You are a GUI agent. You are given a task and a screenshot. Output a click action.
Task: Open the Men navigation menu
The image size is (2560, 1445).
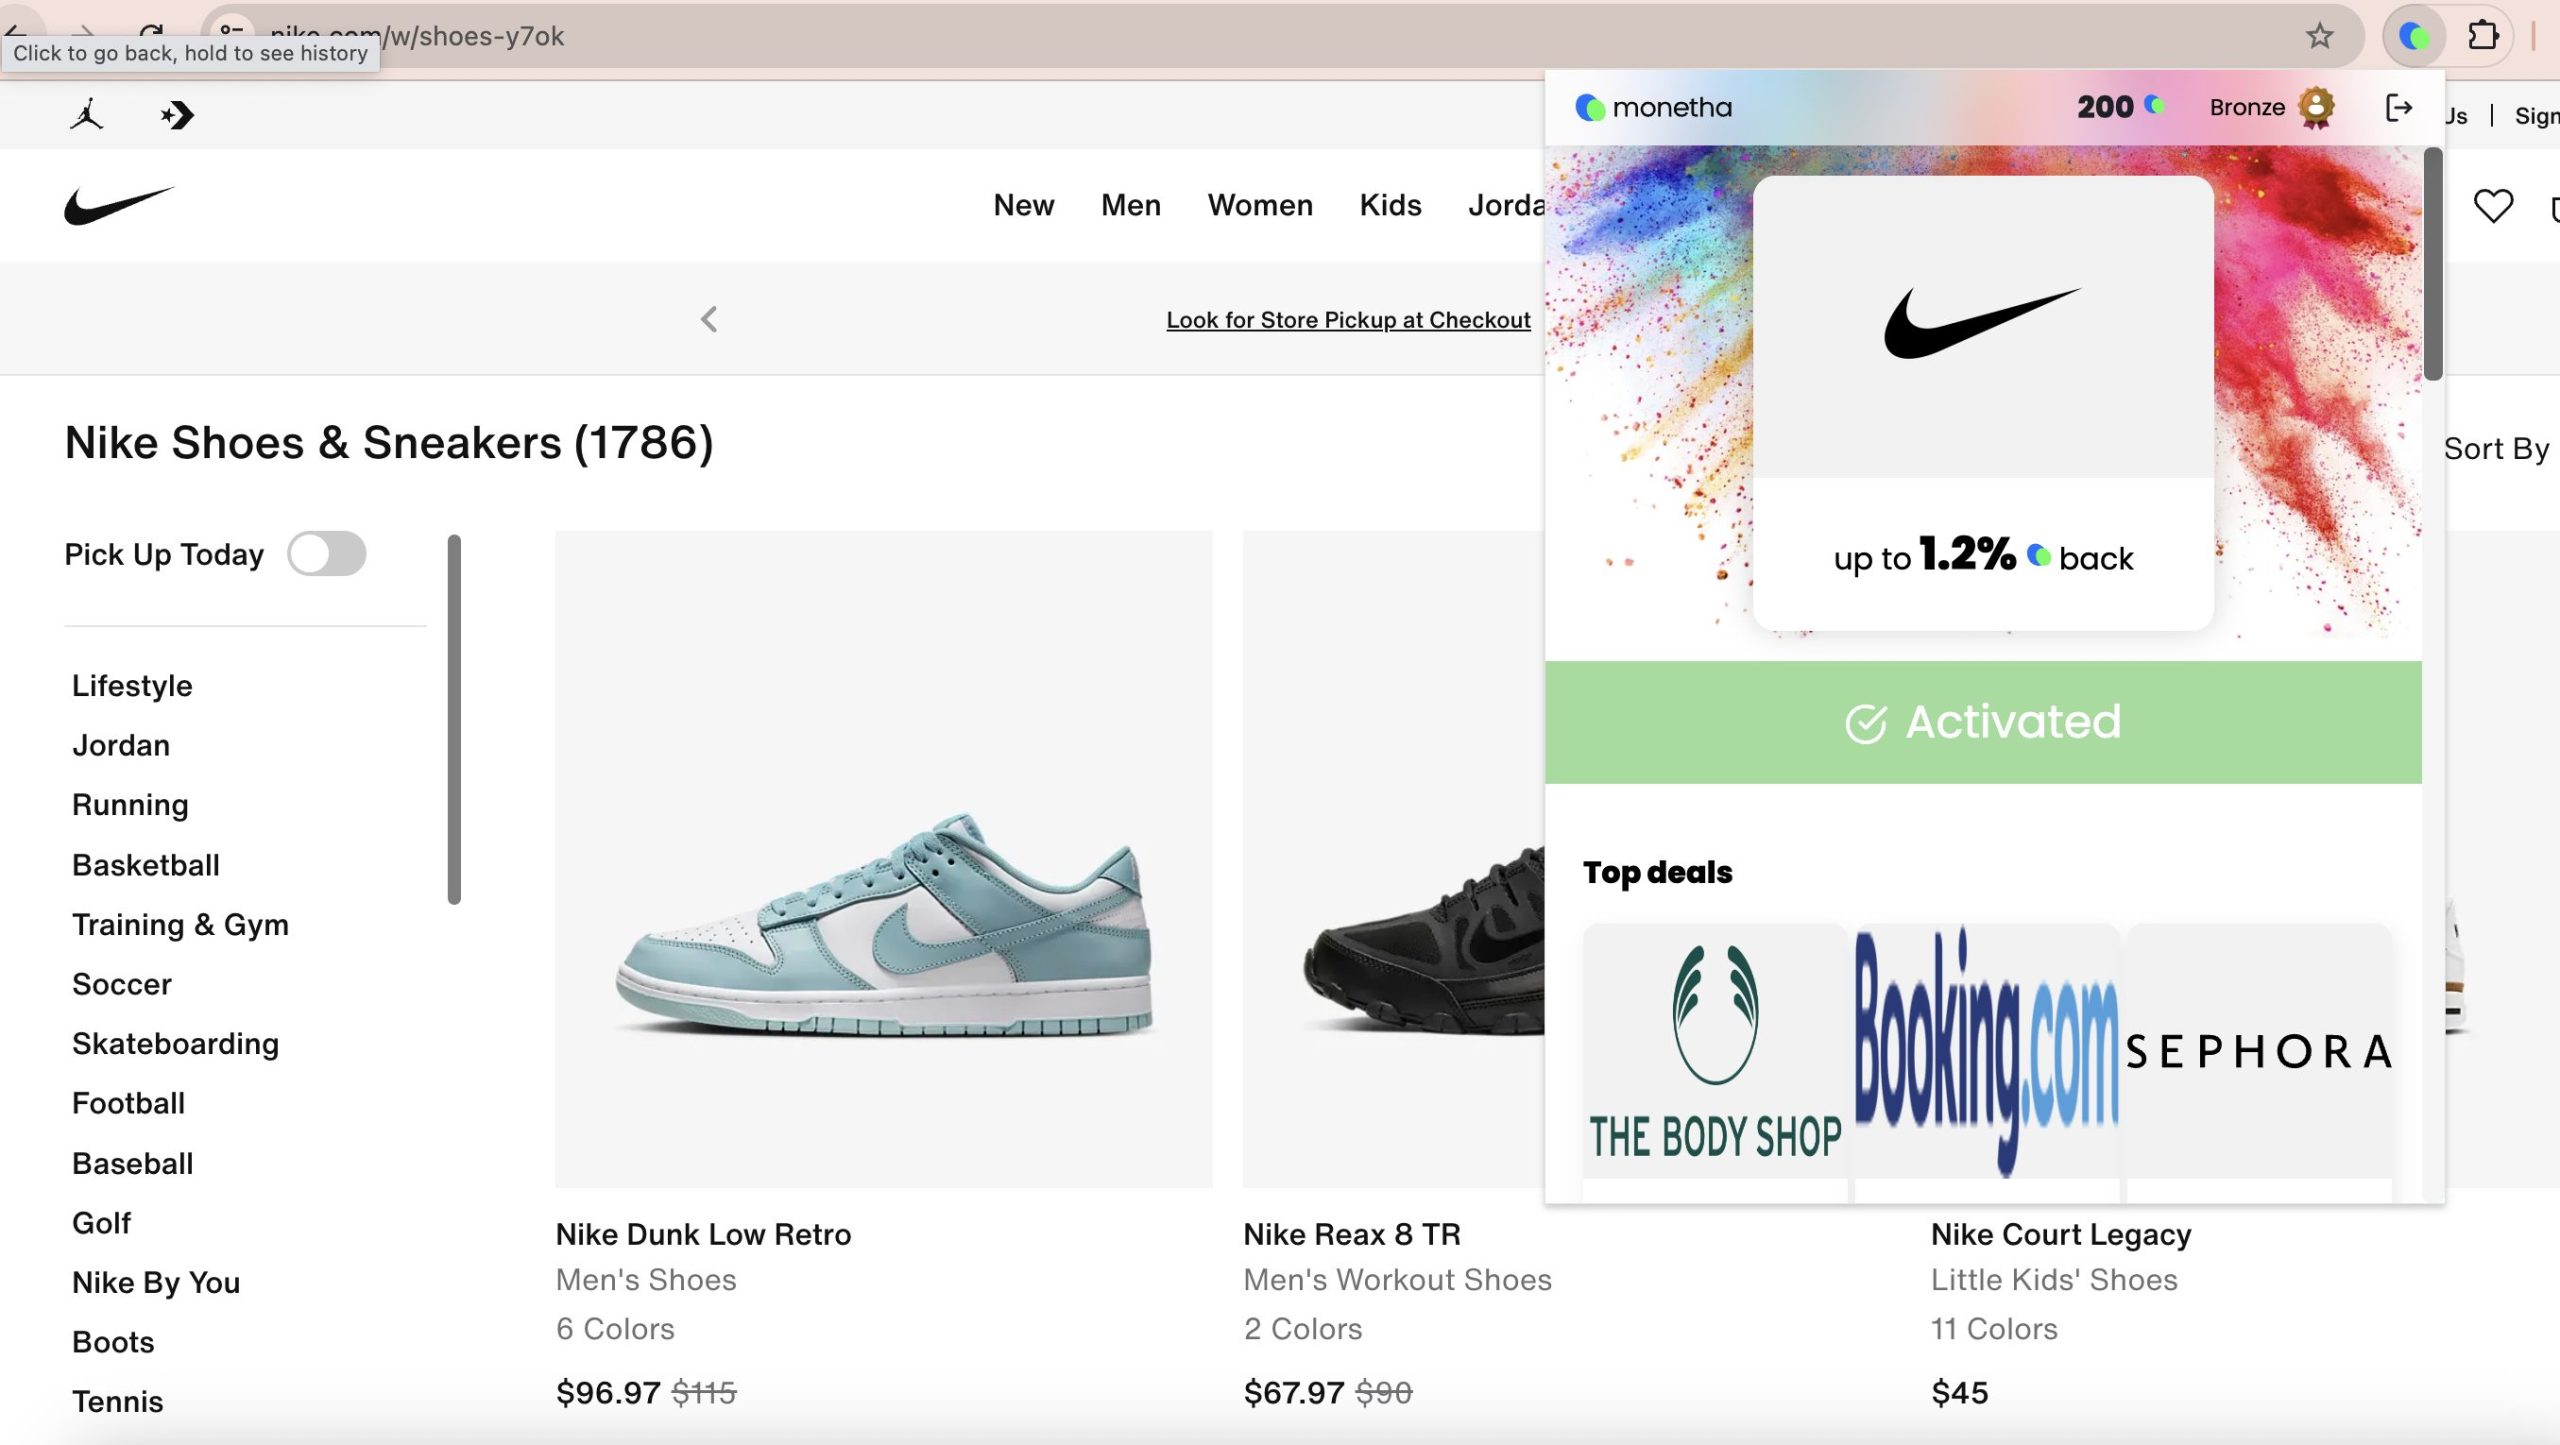(x=1130, y=205)
